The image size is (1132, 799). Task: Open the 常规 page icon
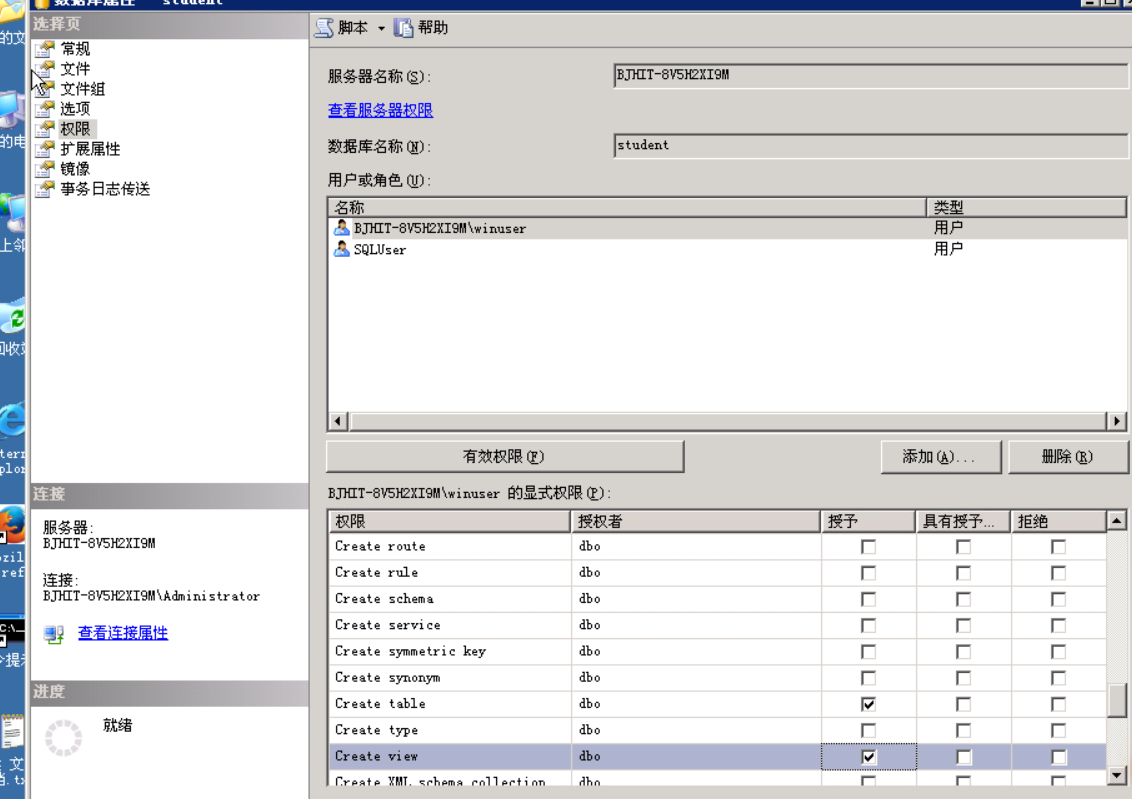pyautogui.click(x=45, y=49)
